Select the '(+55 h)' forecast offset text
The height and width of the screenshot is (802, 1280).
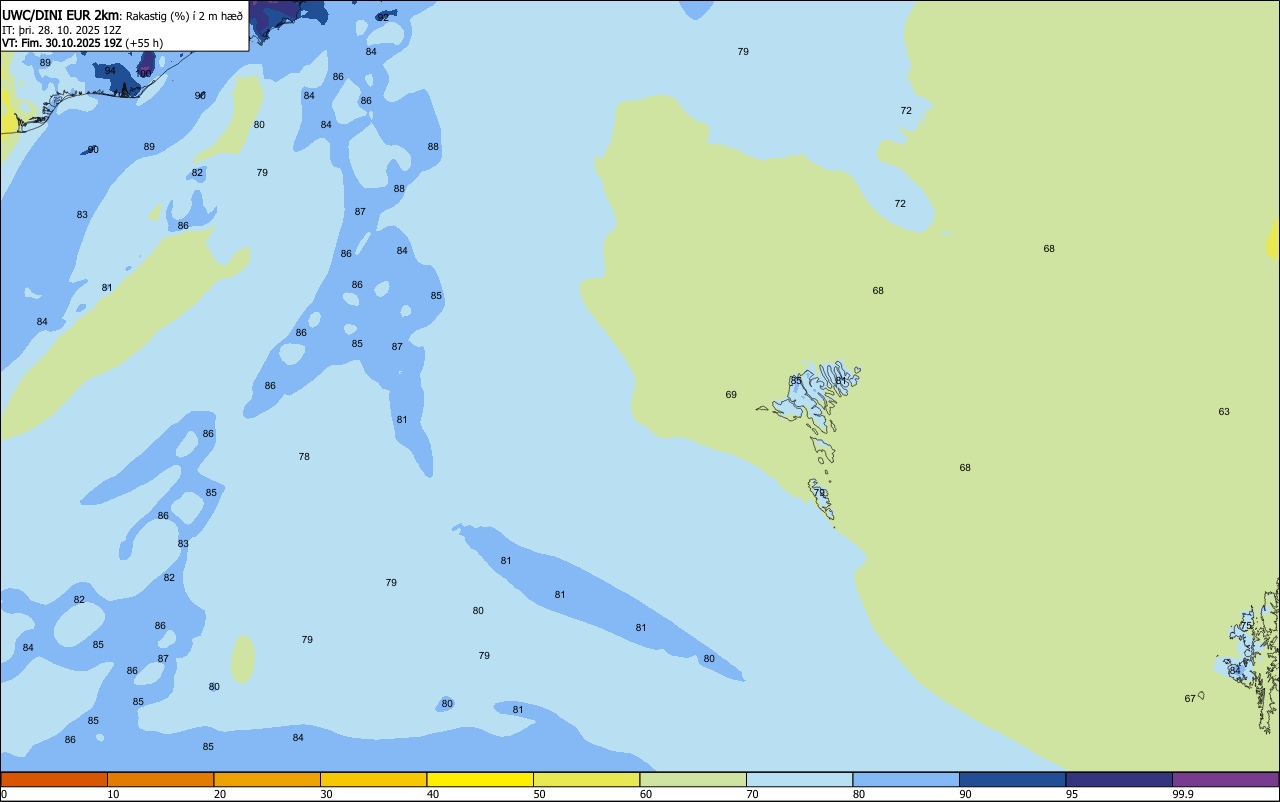pos(145,43)
